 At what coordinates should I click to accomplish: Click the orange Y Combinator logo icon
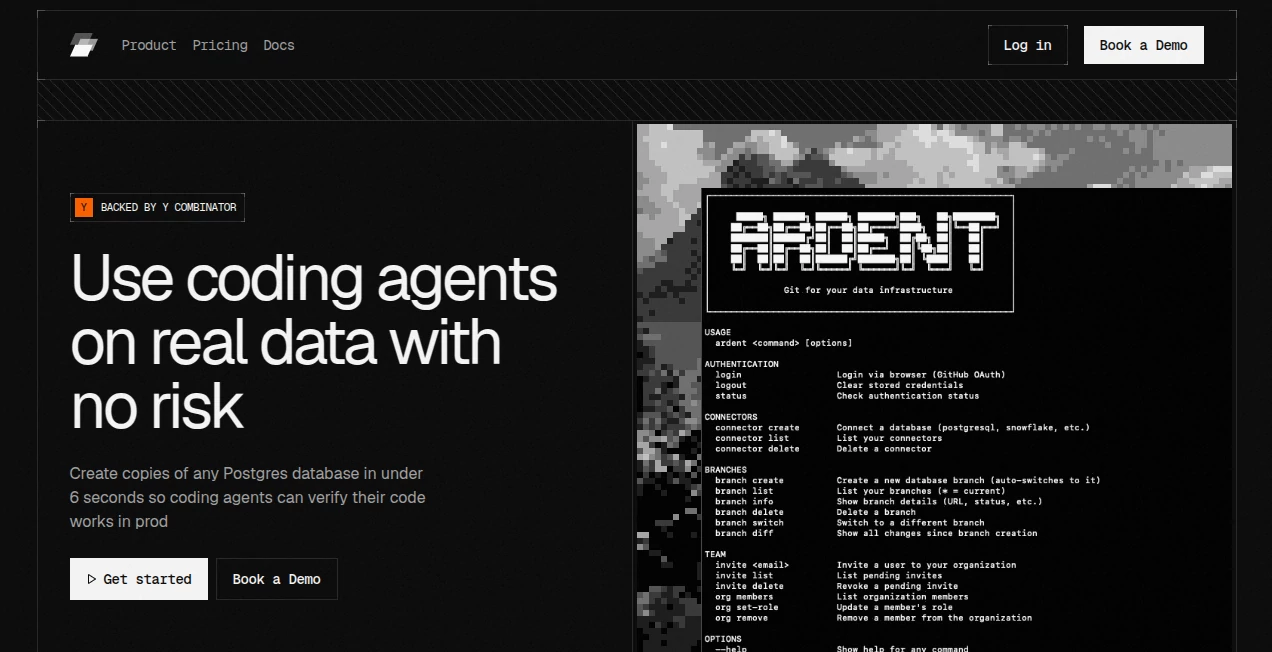pos(84,207)
